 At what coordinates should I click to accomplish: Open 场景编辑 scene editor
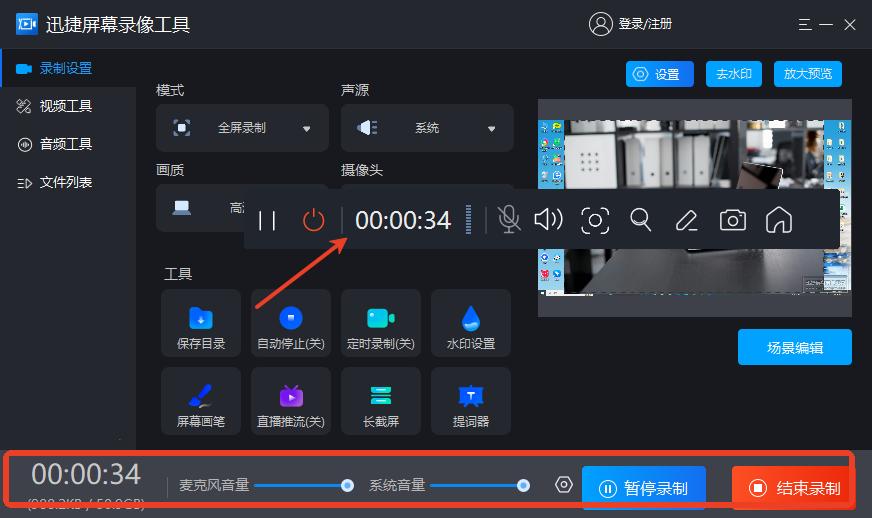click(x=795, y=347)
